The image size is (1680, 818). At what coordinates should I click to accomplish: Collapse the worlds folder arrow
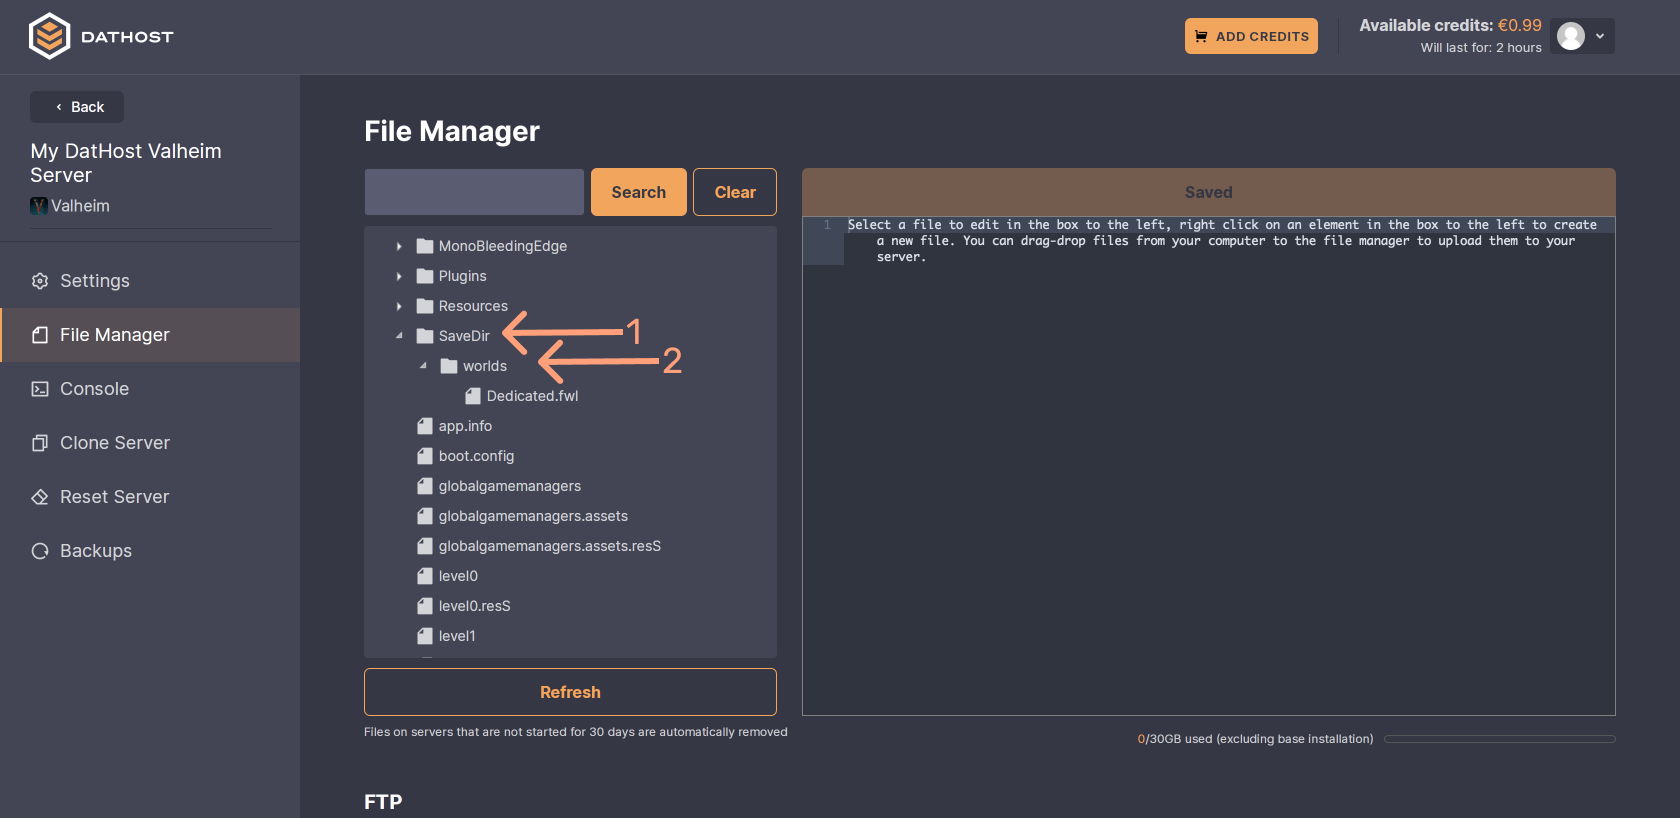(x=423, y=366)
